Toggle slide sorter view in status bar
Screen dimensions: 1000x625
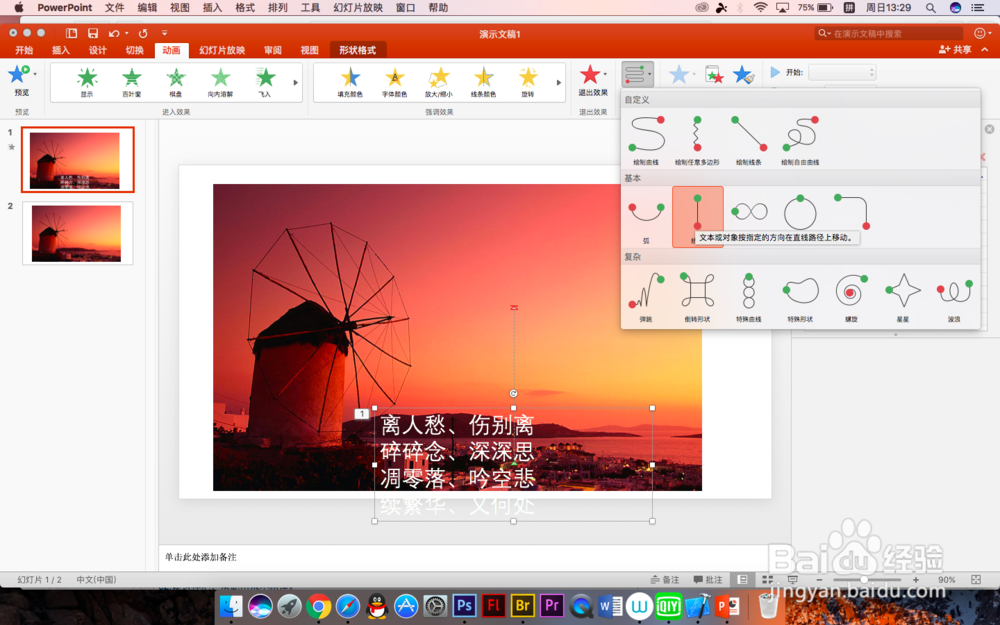pyautogui.click(x=767, y=580)
